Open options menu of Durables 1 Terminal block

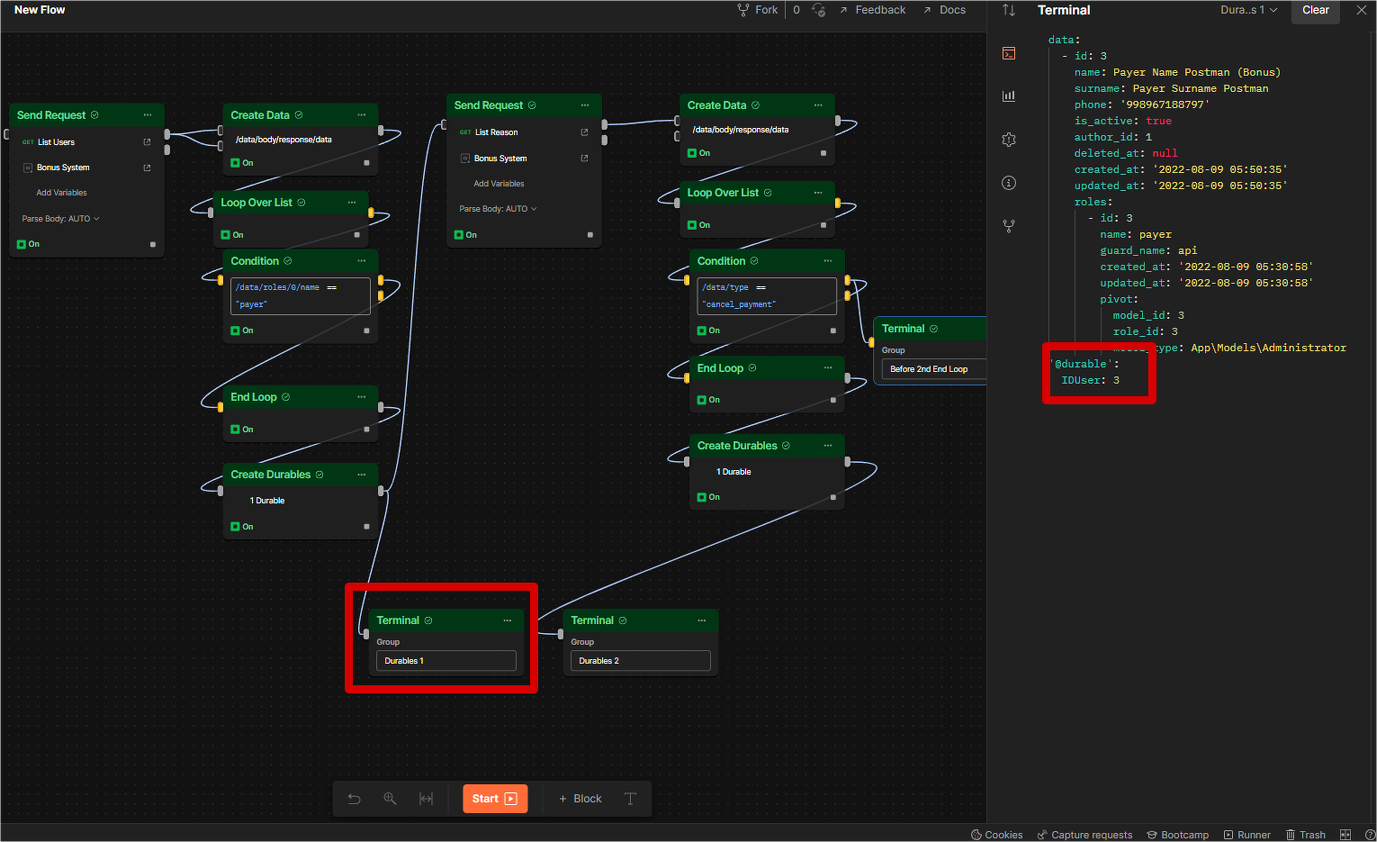pos(507,621)
